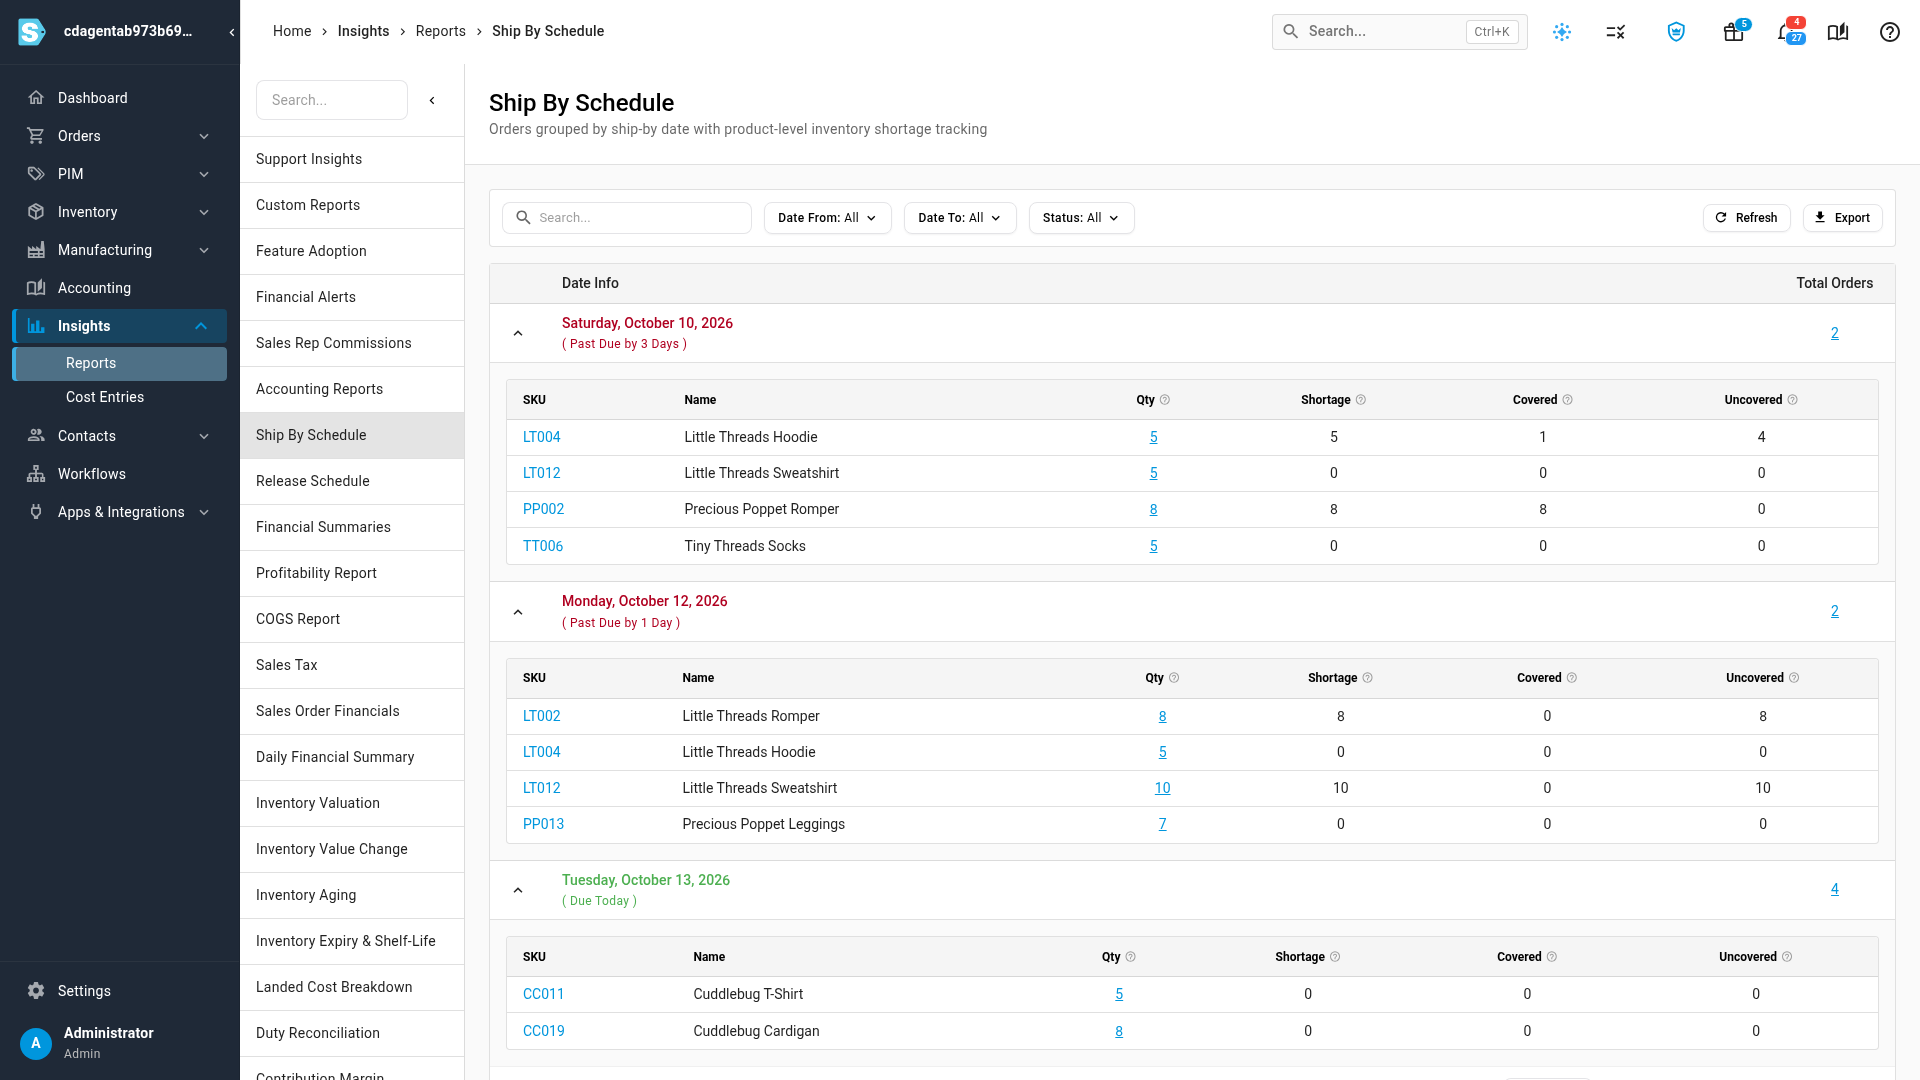
Task: Click the Uncovered info icon in second table
Action: tap(1794, 678)
